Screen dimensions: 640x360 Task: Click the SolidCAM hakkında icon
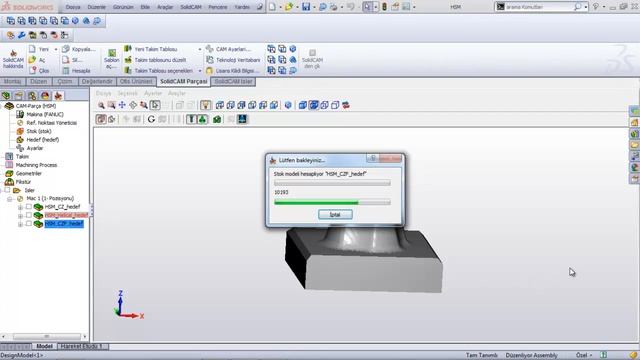click(13, 59)
